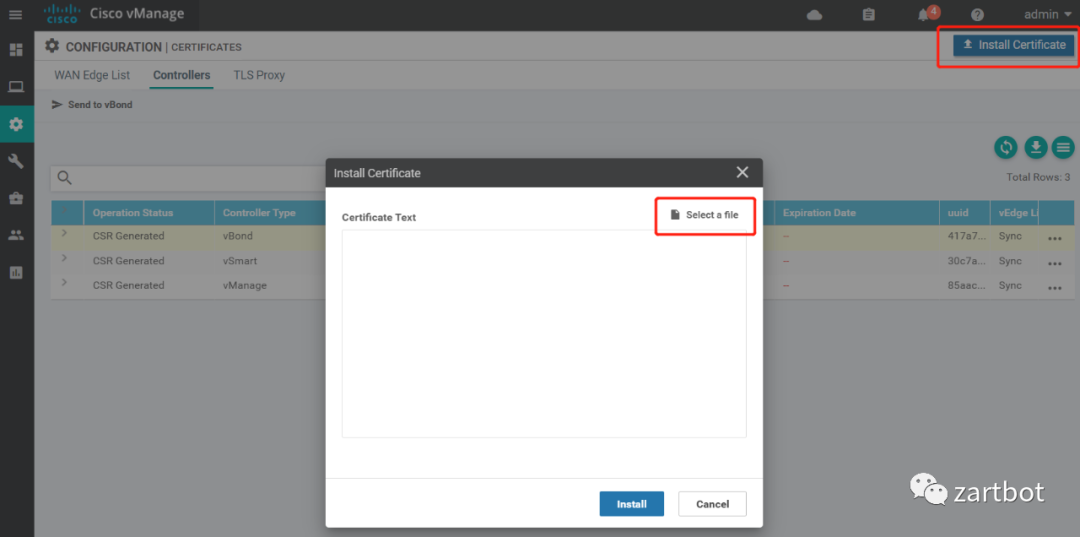Viewport: 1080px width, 537px height.
Task: Open the Maintenance briefcase sidebar icon
Action: (x=16, y=198)
